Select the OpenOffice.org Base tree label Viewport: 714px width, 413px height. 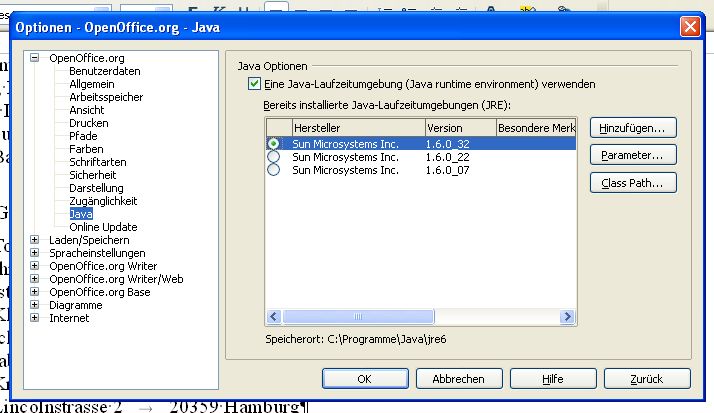pos(99,291)
